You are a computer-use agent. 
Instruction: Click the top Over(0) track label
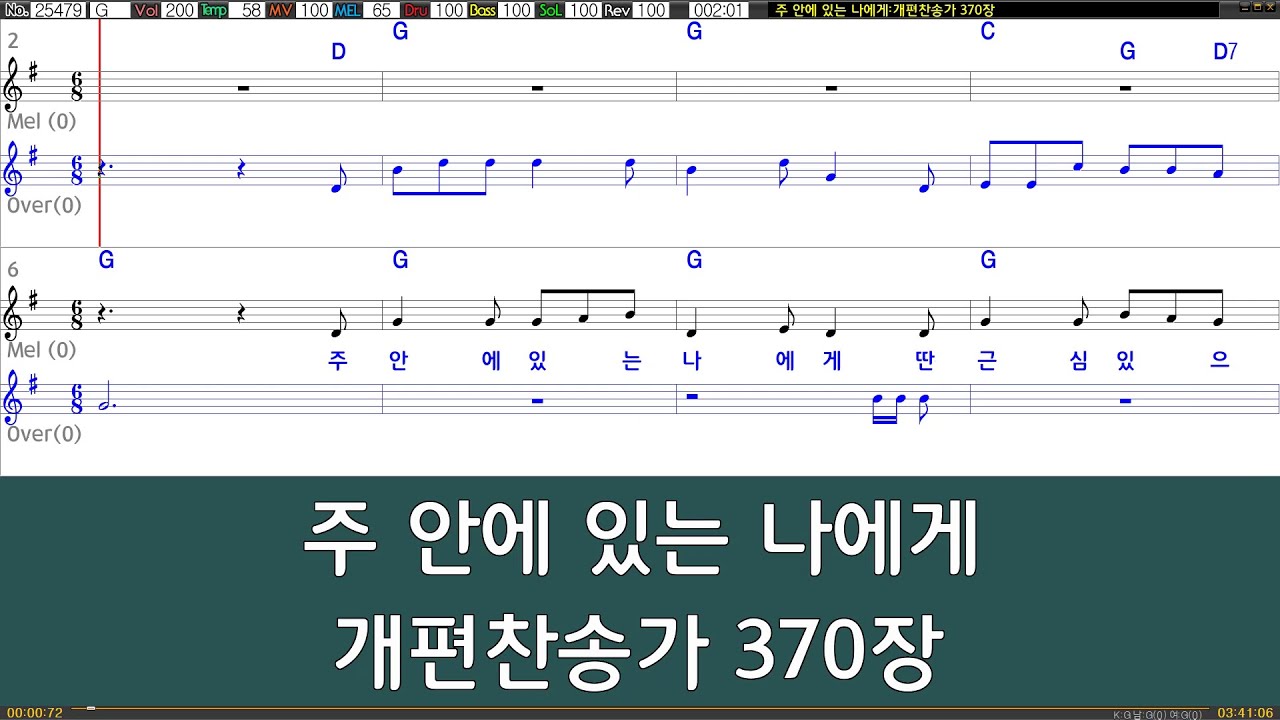pos(44,205)
